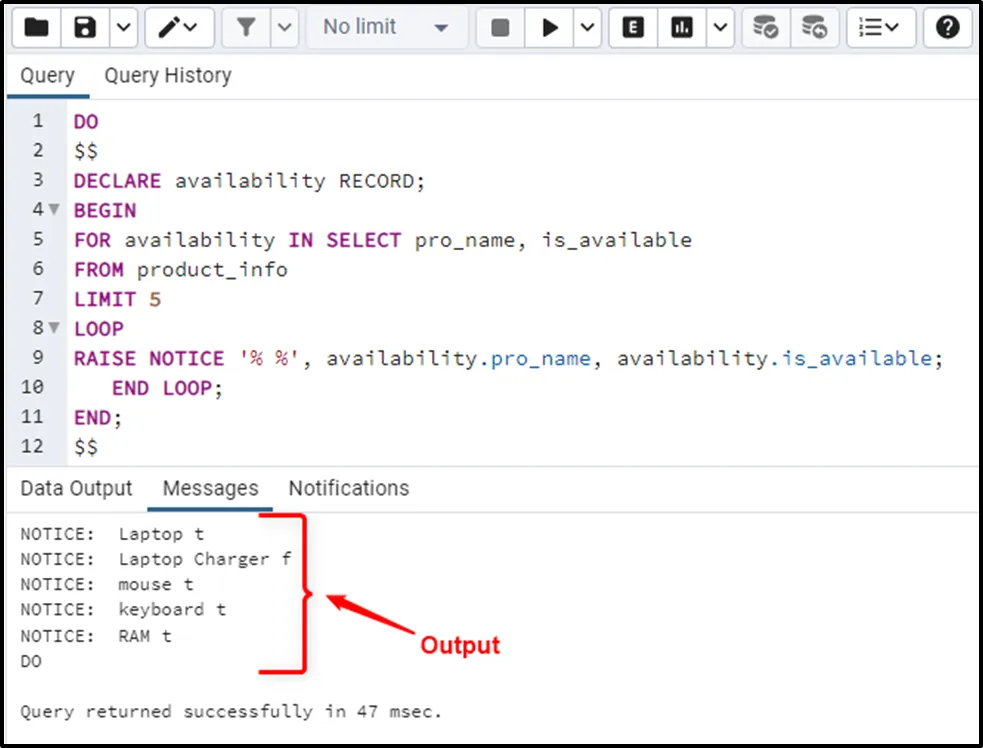Screen dimensions: 983x748
Task: Run Explain Analyze chart icon
Action: 682,28
